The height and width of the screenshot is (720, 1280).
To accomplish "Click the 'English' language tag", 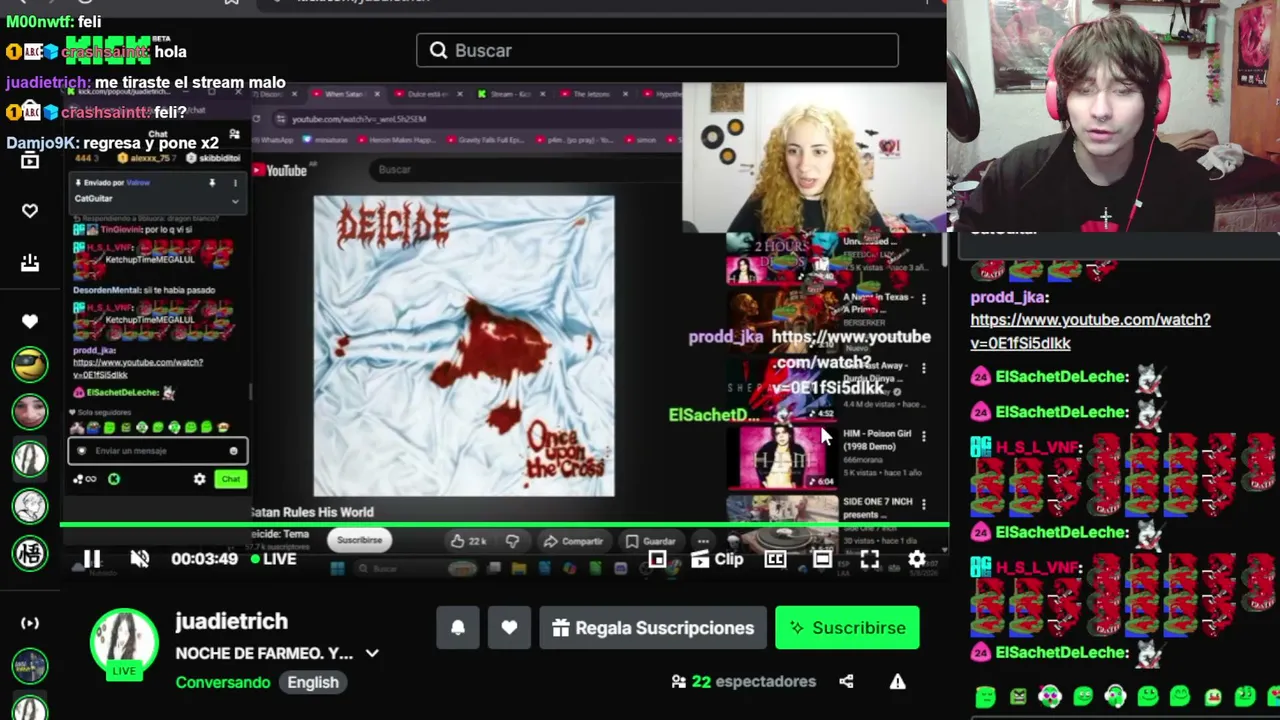I will point(313,682).
